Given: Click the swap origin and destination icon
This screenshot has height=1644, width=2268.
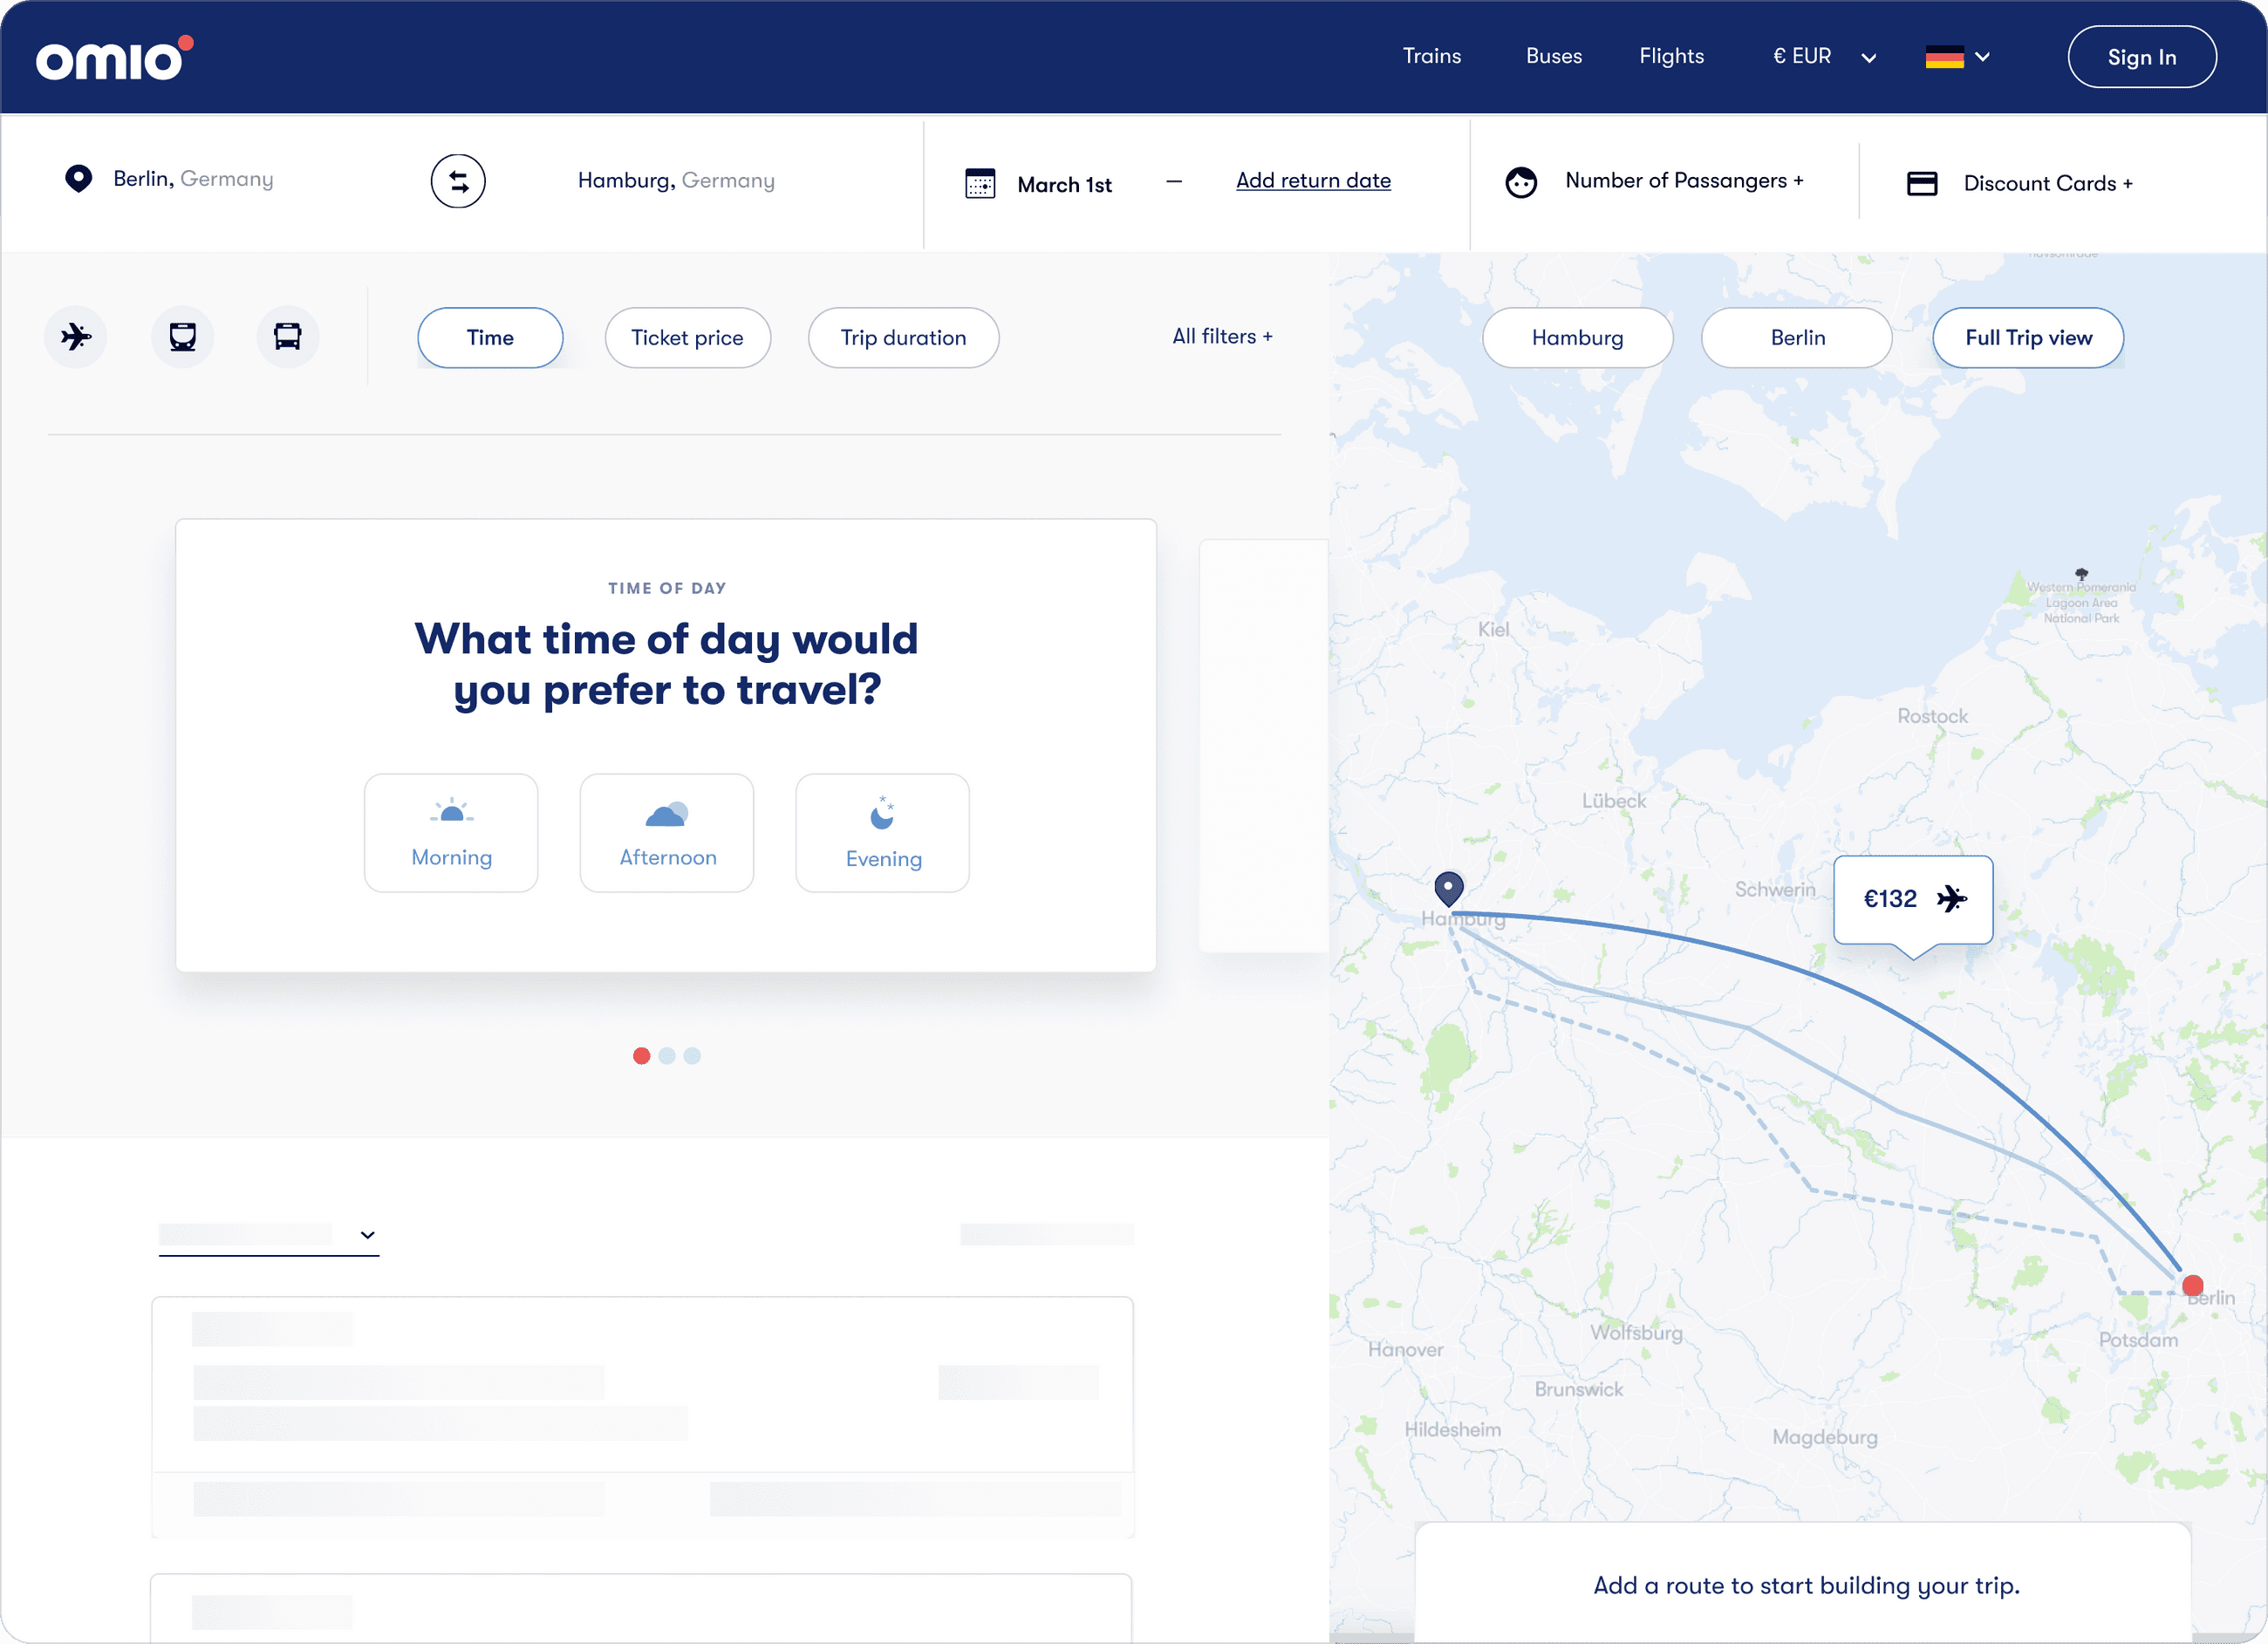Looking at the screenshot, I should (x=458, y=181).
